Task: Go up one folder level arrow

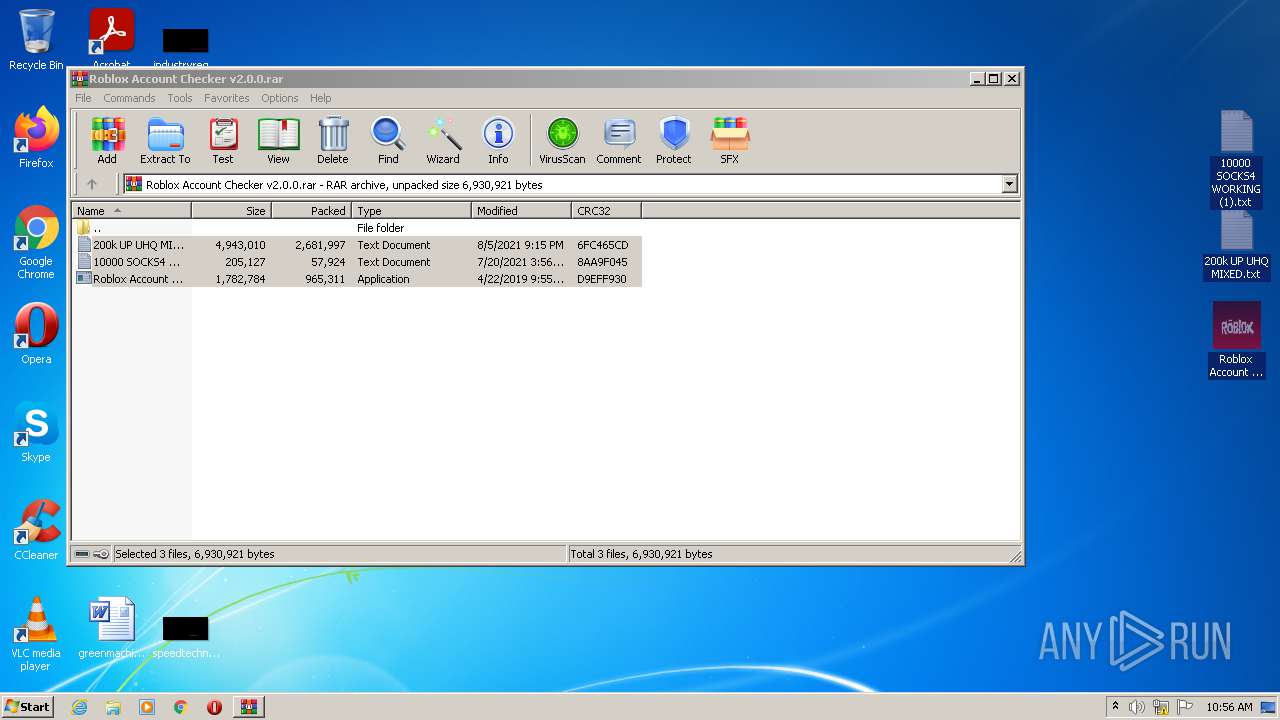Action: click(92, 184)
